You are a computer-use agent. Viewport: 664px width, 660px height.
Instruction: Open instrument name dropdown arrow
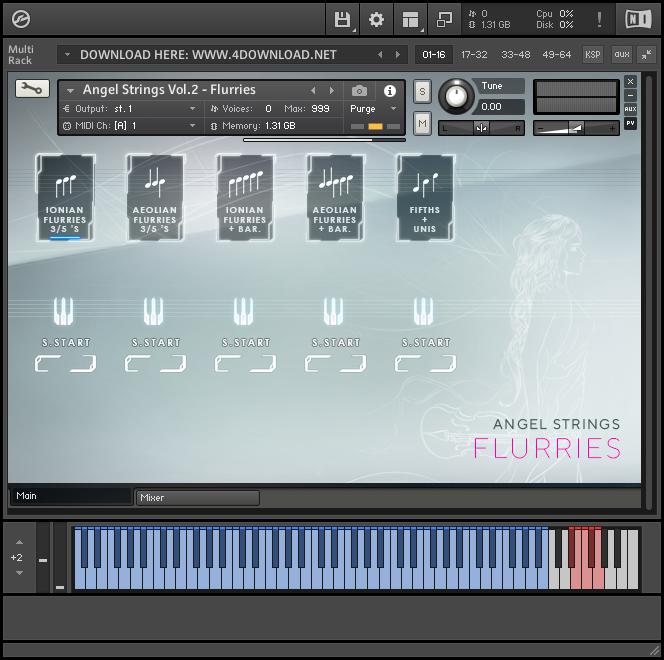(x=70, y=90)
